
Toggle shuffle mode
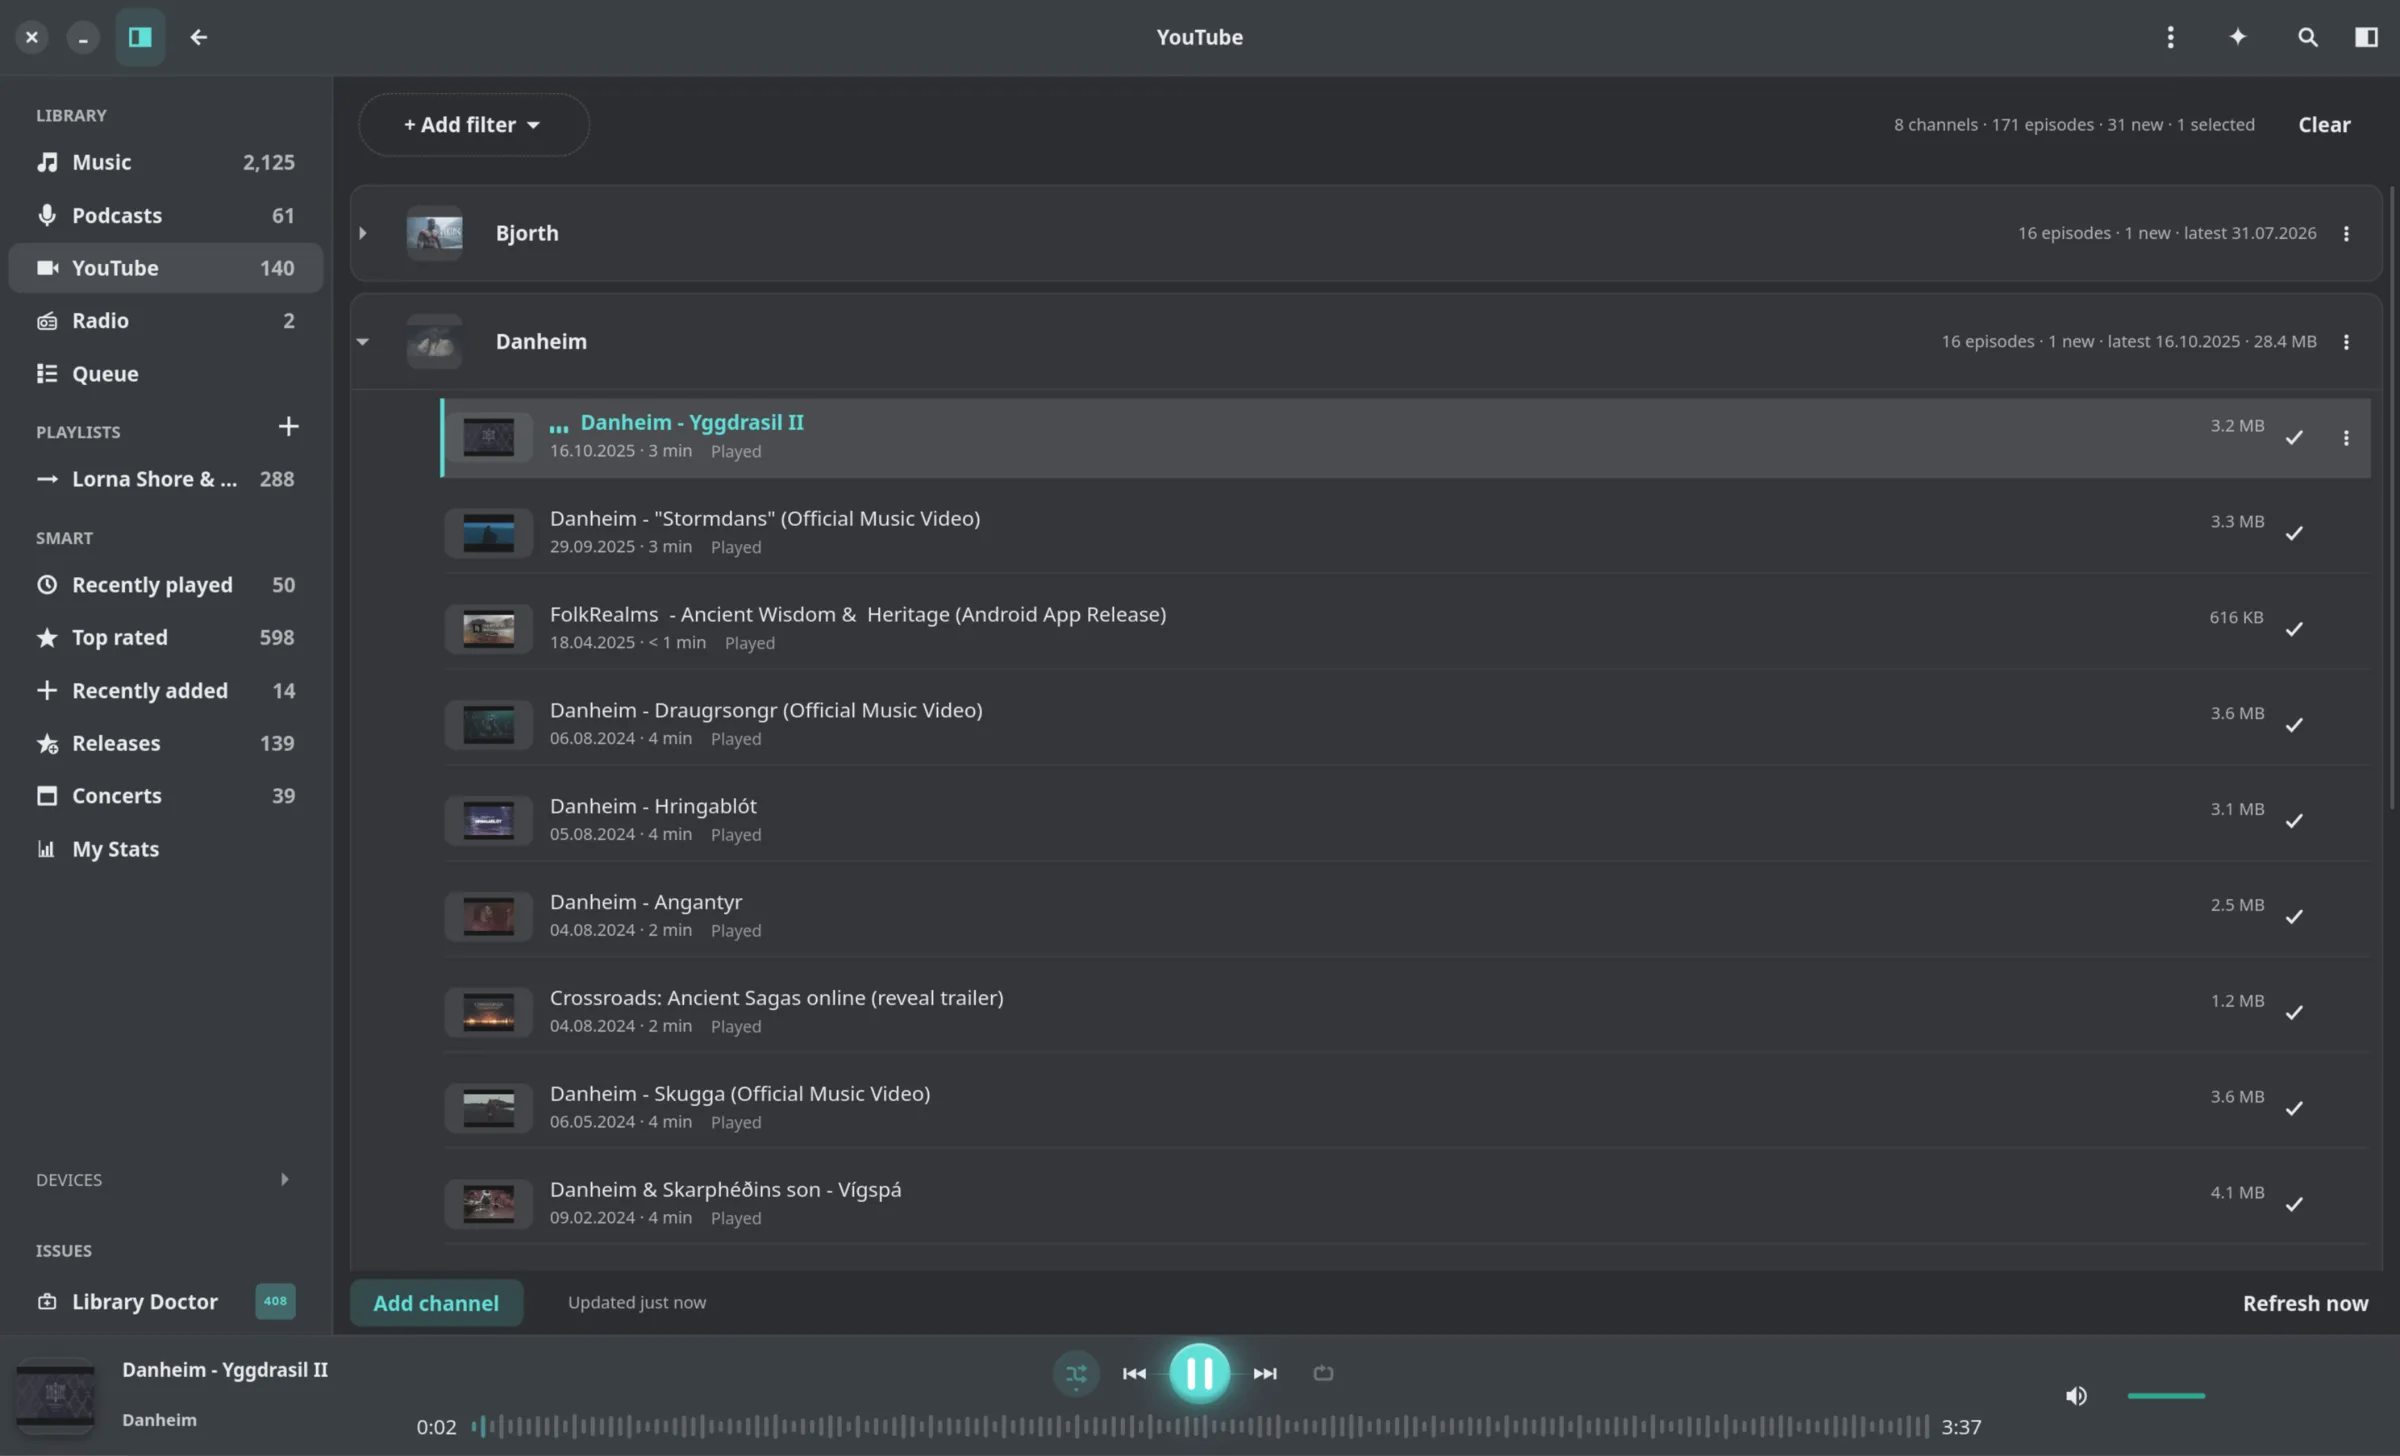click(1076, 1374)
